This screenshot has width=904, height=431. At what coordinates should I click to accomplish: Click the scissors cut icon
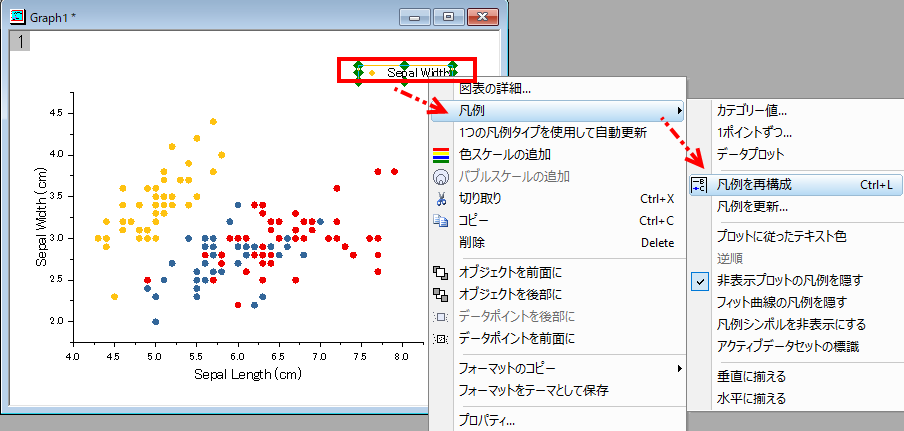(441, 199)
